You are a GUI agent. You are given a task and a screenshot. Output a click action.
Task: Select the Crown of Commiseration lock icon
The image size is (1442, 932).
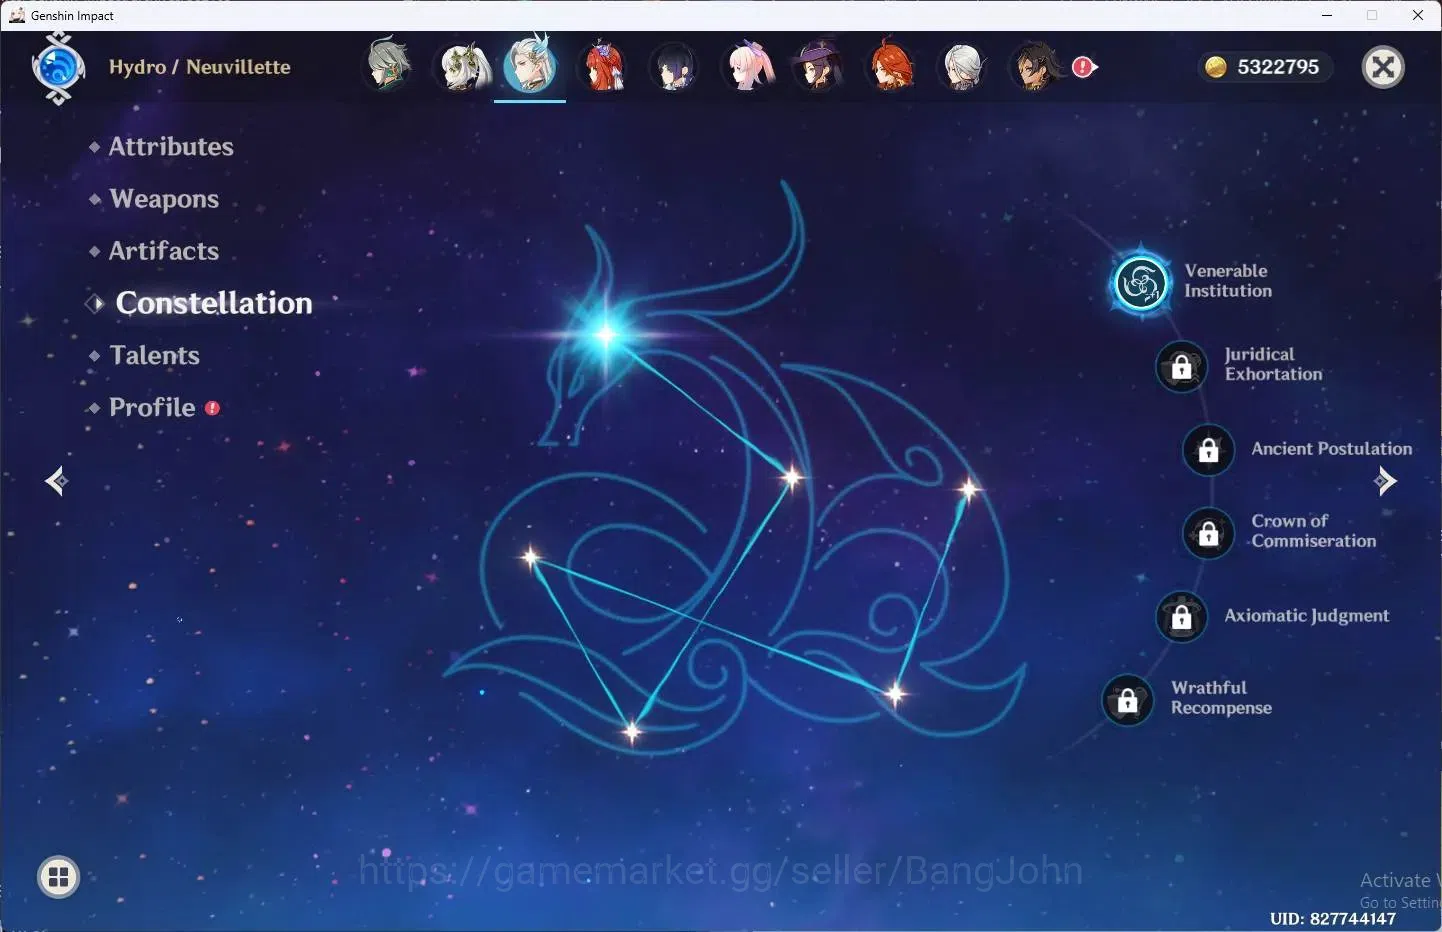point(1208,533)
